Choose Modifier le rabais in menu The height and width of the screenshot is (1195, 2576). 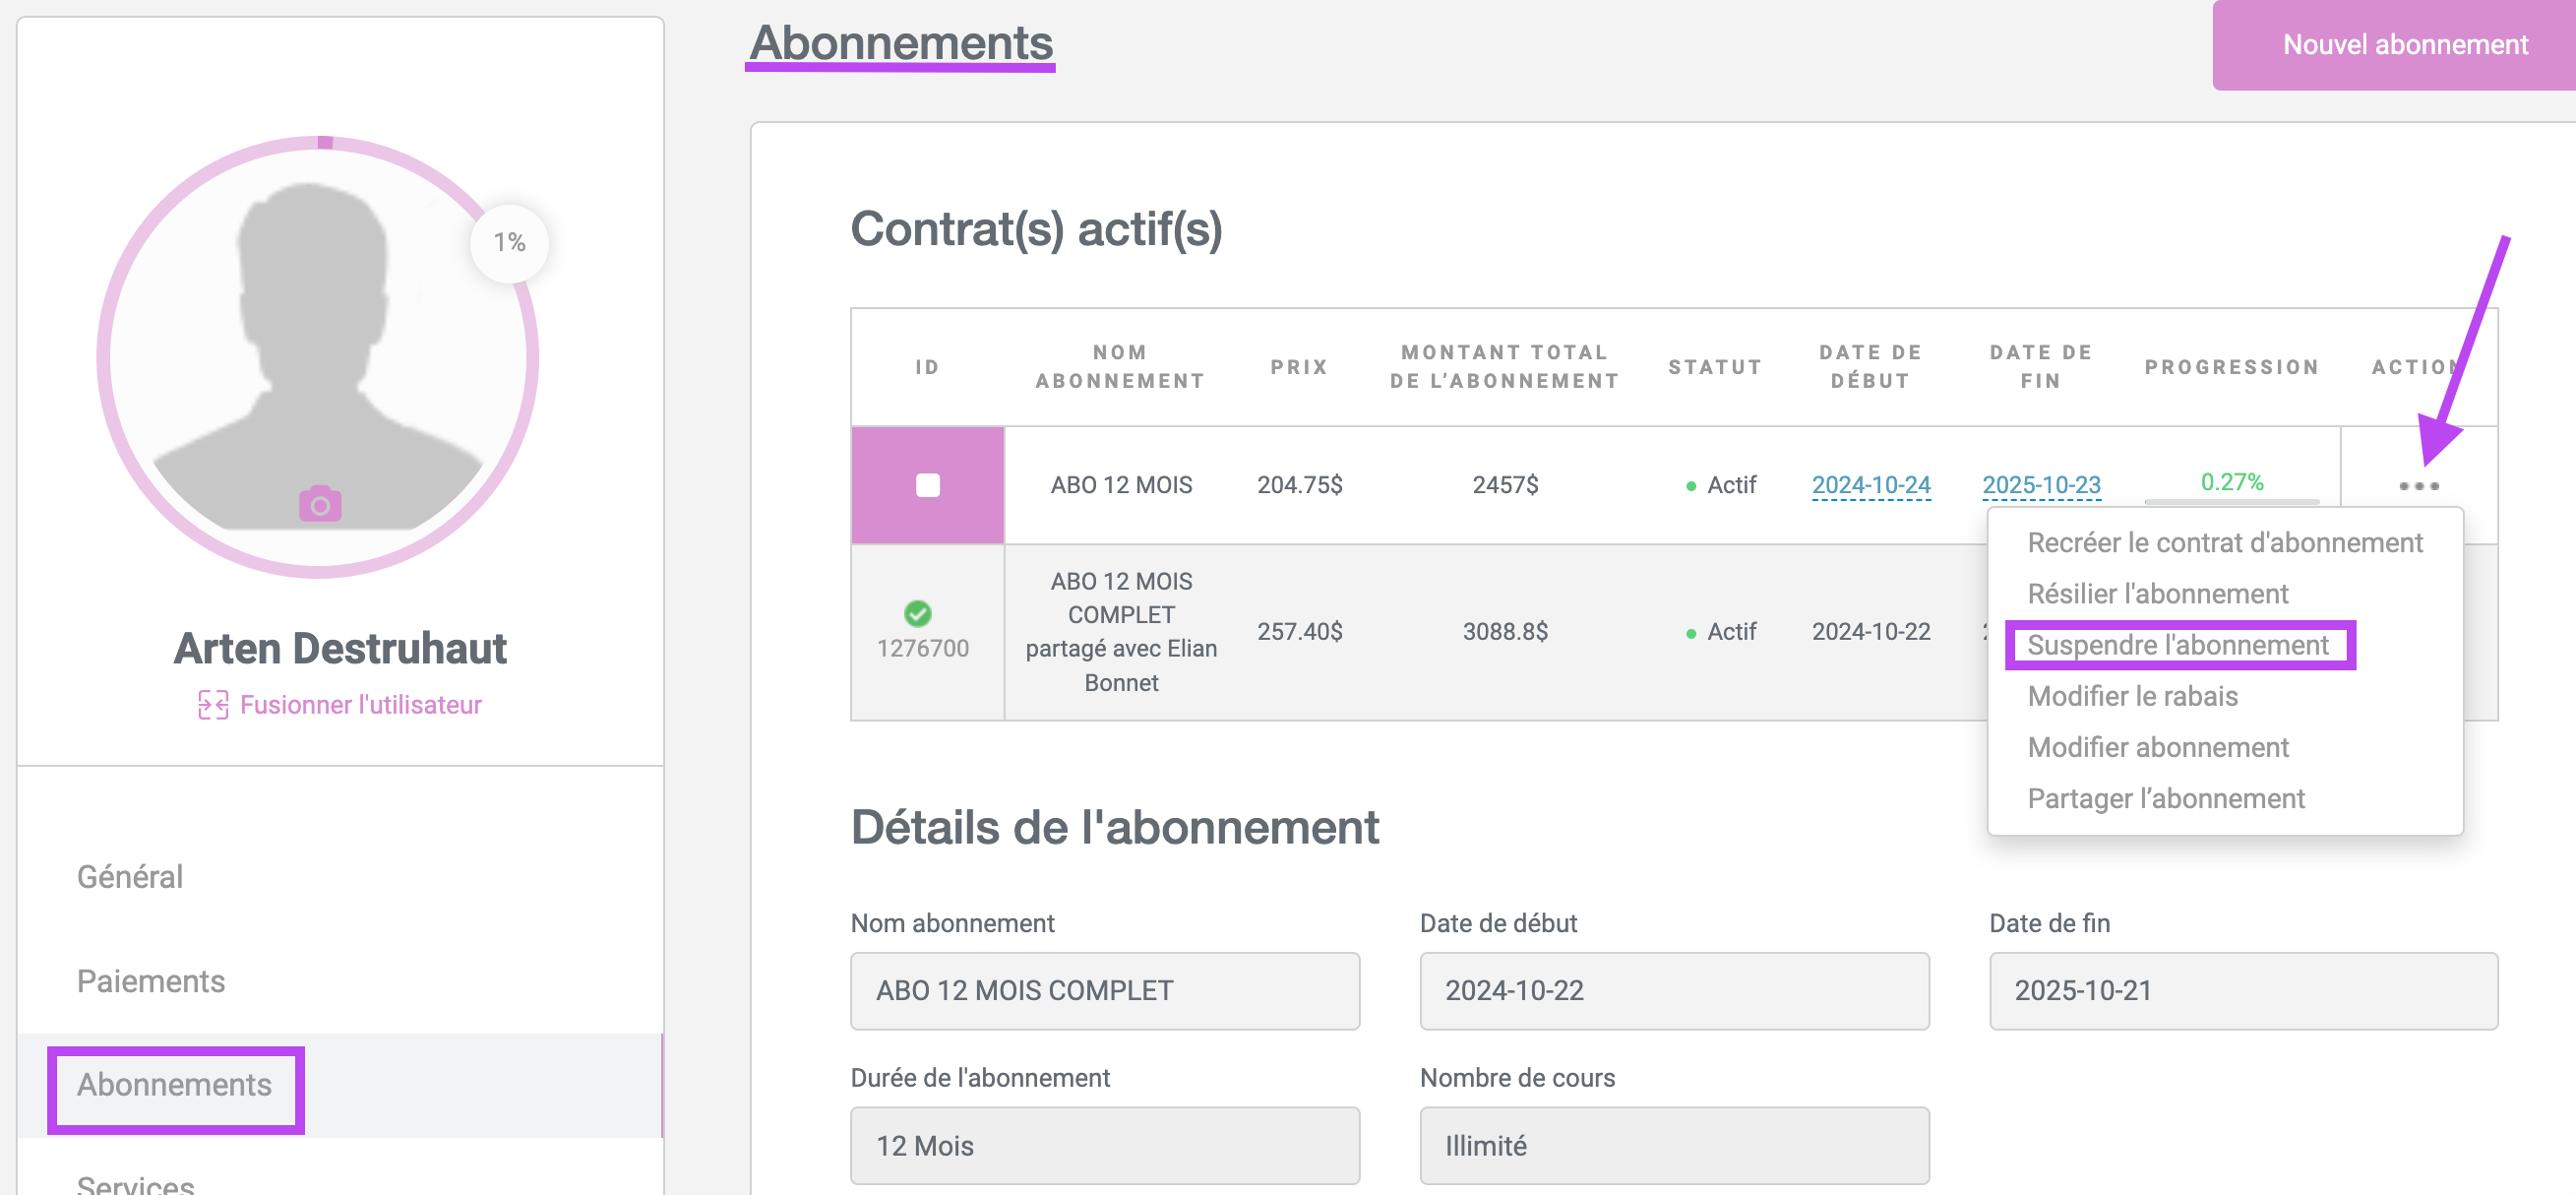pyautogui.click(x=2132, y=697)
